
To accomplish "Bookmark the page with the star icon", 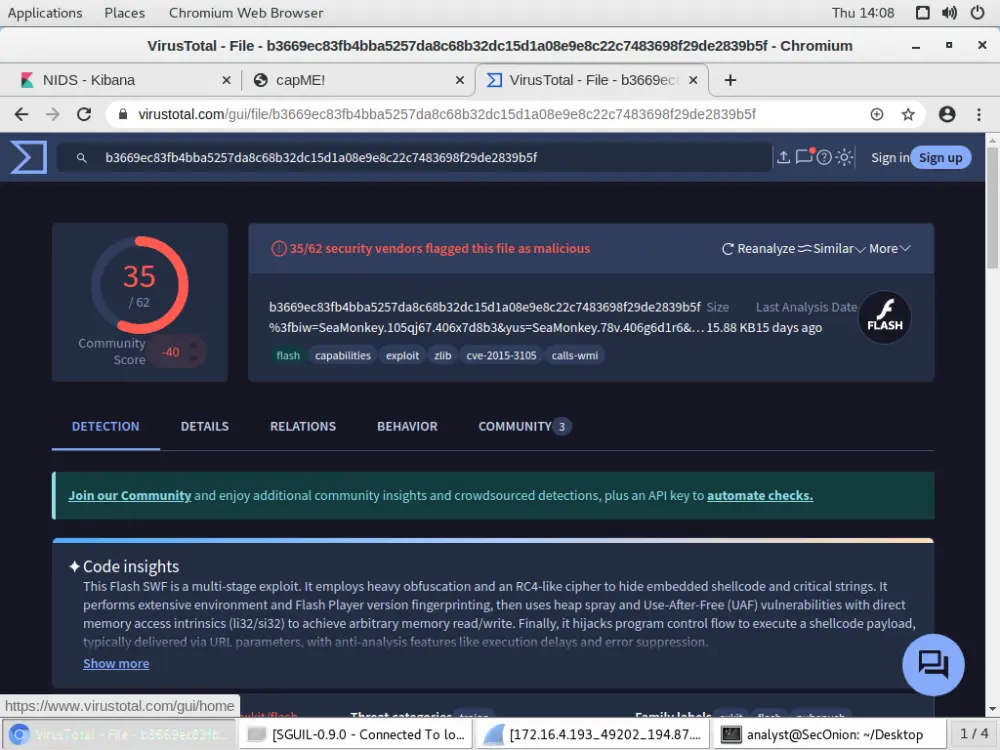I will (x=908, y=113).
